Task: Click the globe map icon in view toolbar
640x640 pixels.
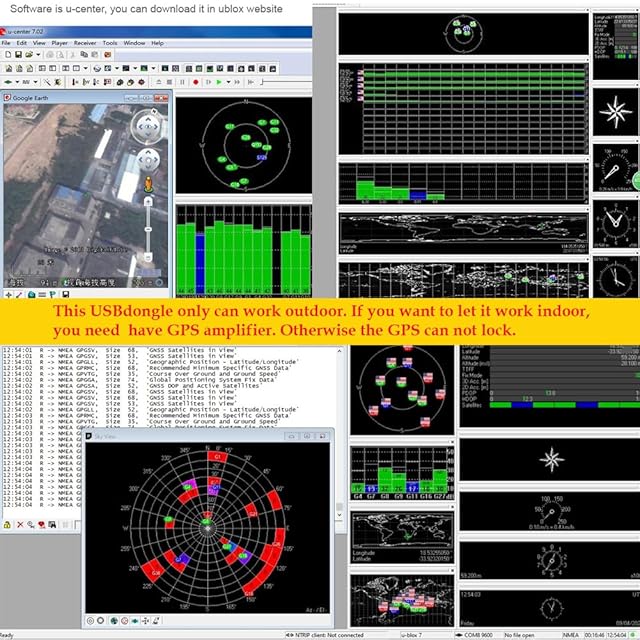Action: [97, 68]
